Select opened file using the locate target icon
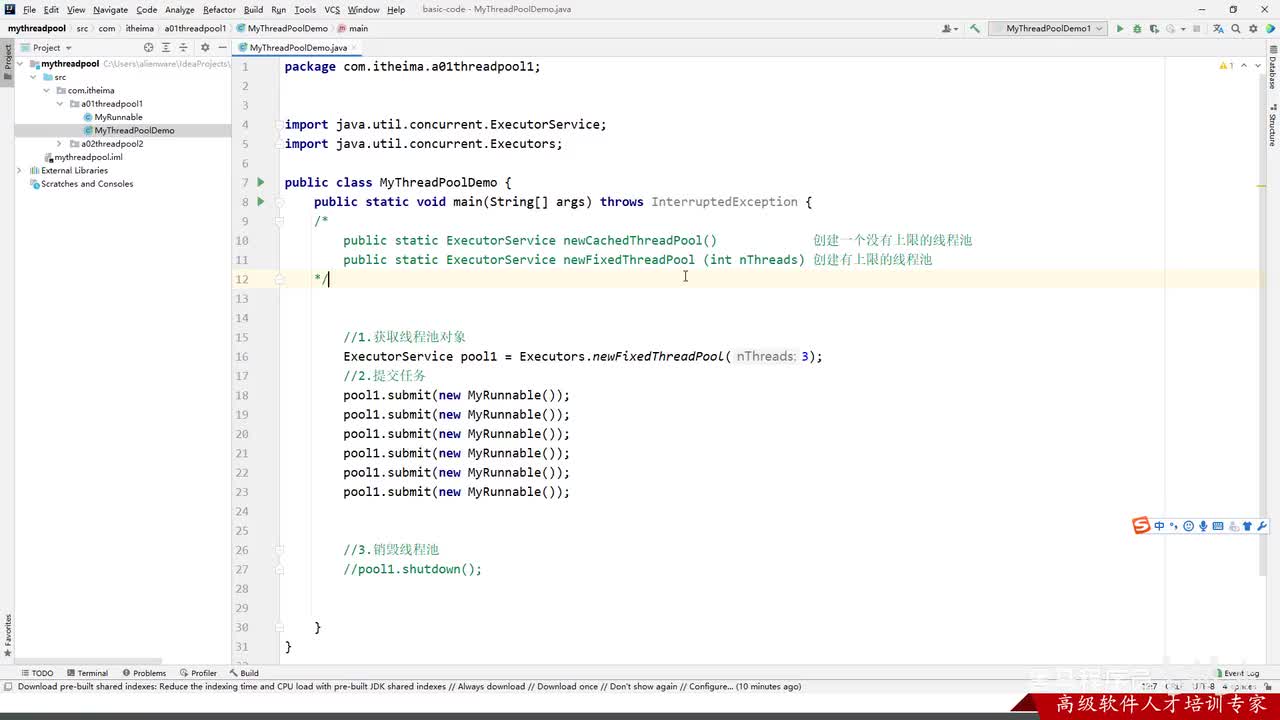Screen dimensions: 1280x720 pyautogui.click(x=149, y=47)
